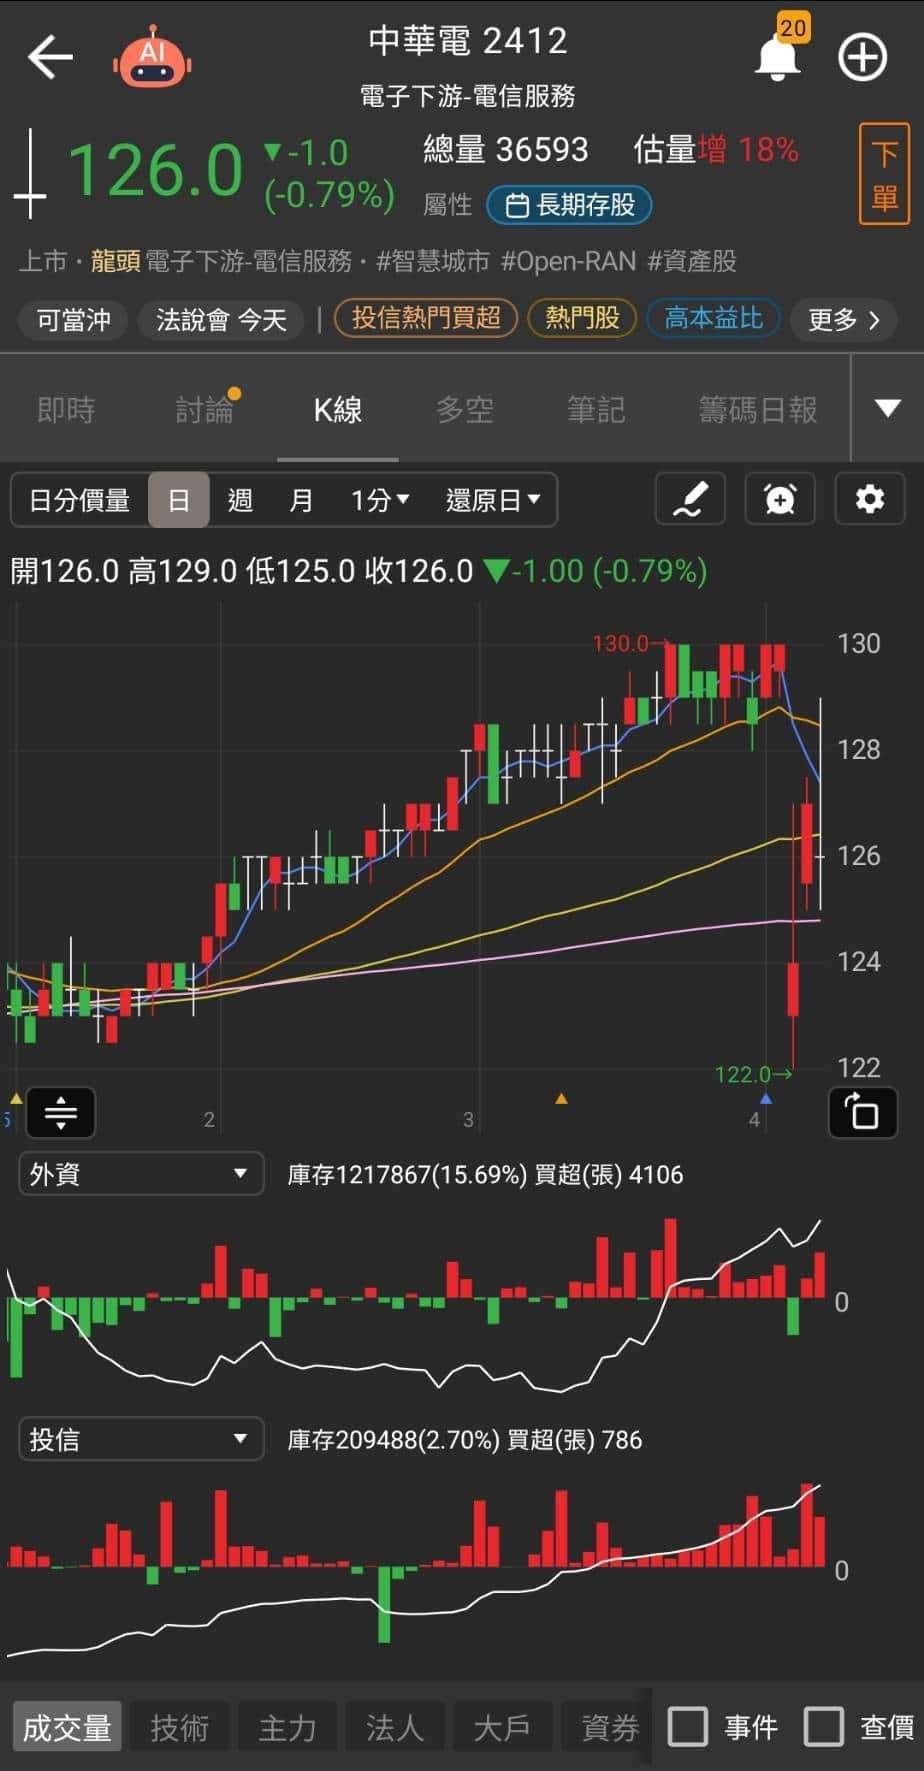This screenshot has height=1771, width=924.
Task: Open 還原日 adjusted dropdown
Action: (493, 500)
